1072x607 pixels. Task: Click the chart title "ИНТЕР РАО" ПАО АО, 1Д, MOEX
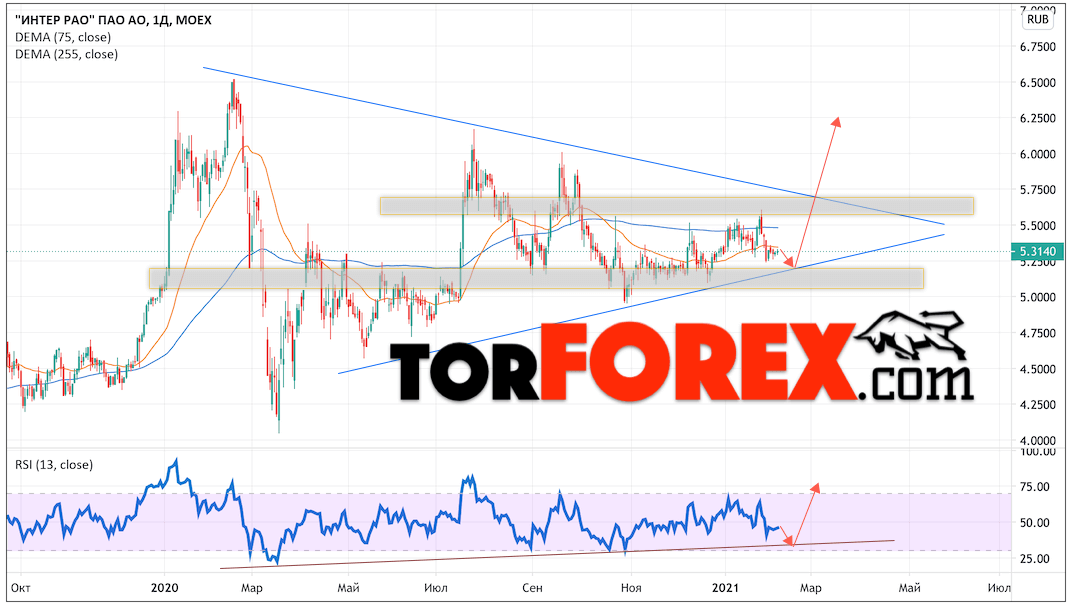pos(113,20)
